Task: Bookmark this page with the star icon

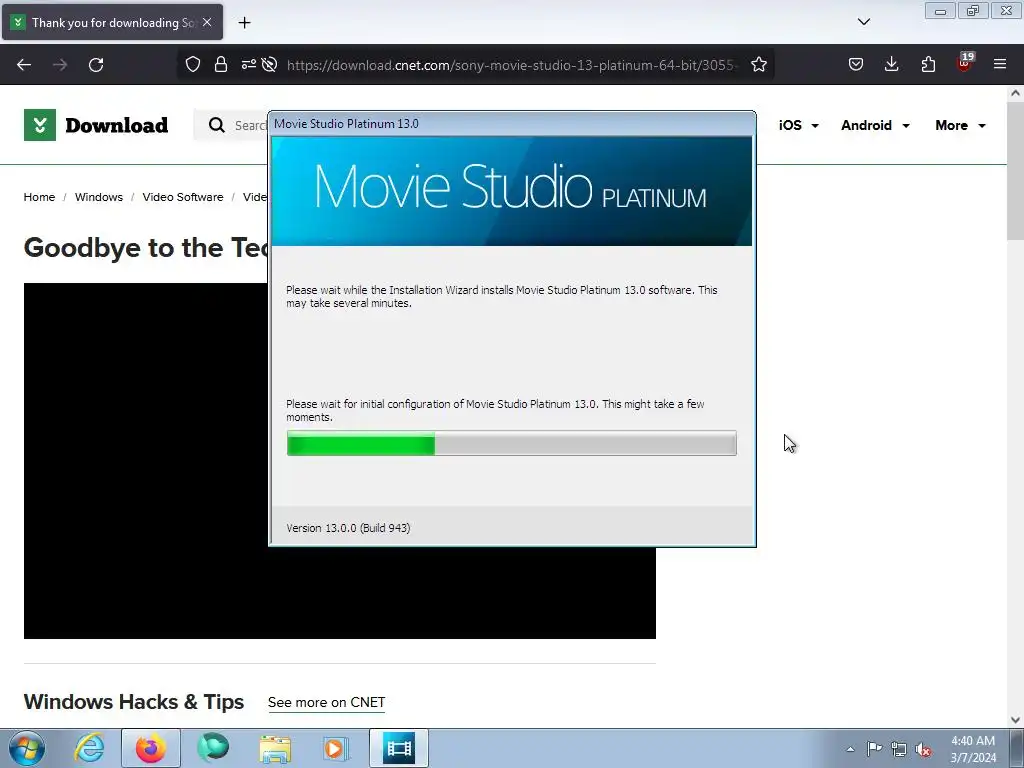Action: (x=758, y=64)
